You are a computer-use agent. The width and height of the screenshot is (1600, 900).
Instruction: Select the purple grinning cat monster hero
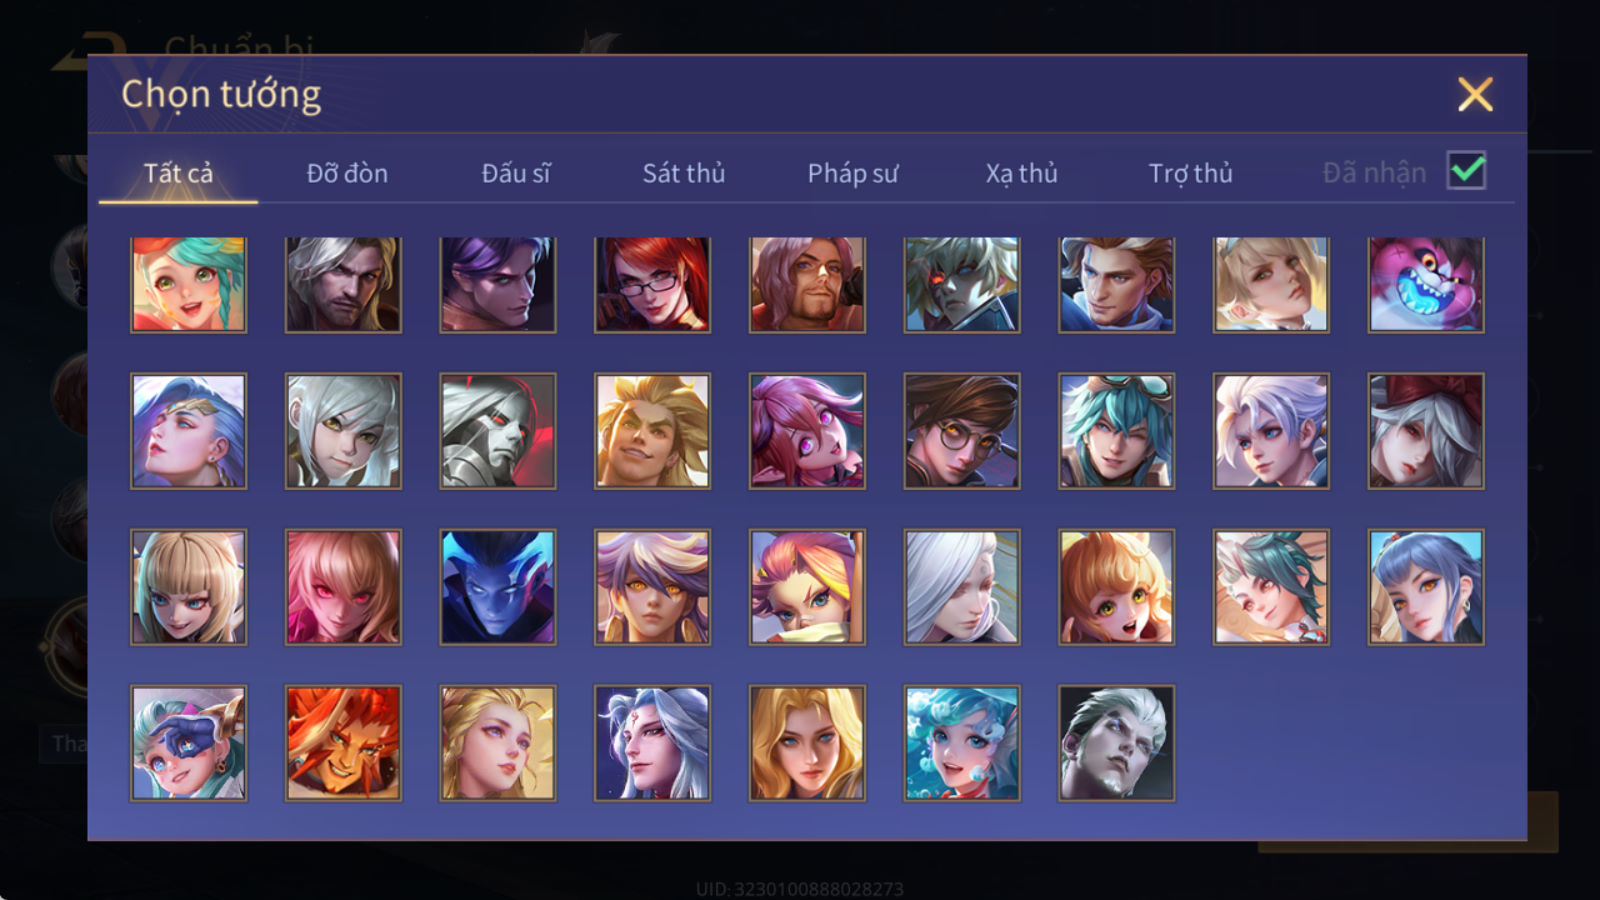[x=1426, y=285]
